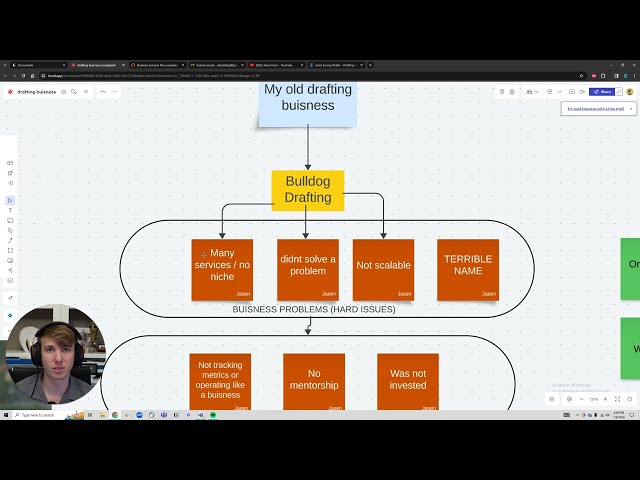Select the Was not invested sticky note
The image size is (640, 480).
[408, 382]
